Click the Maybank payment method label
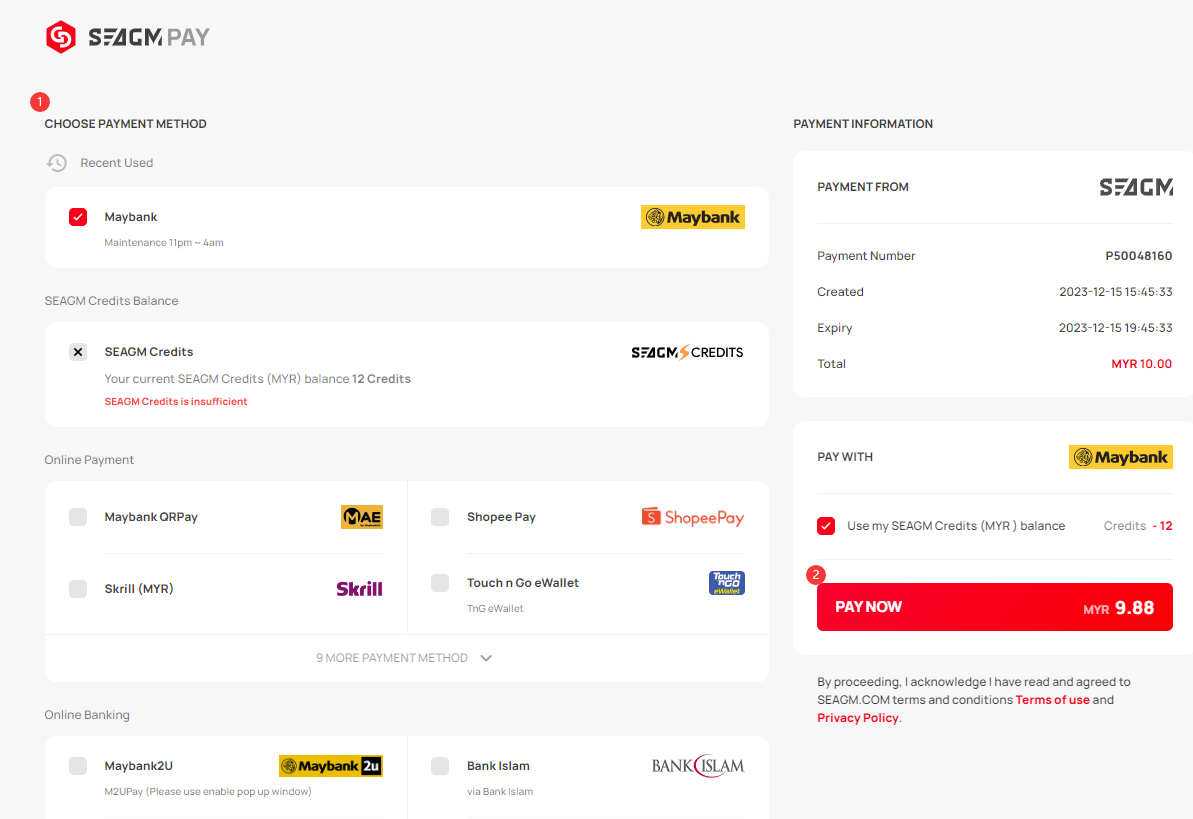Image resolution: width=1193 pixels, height=819 pixels. click(x=131, y=217)
